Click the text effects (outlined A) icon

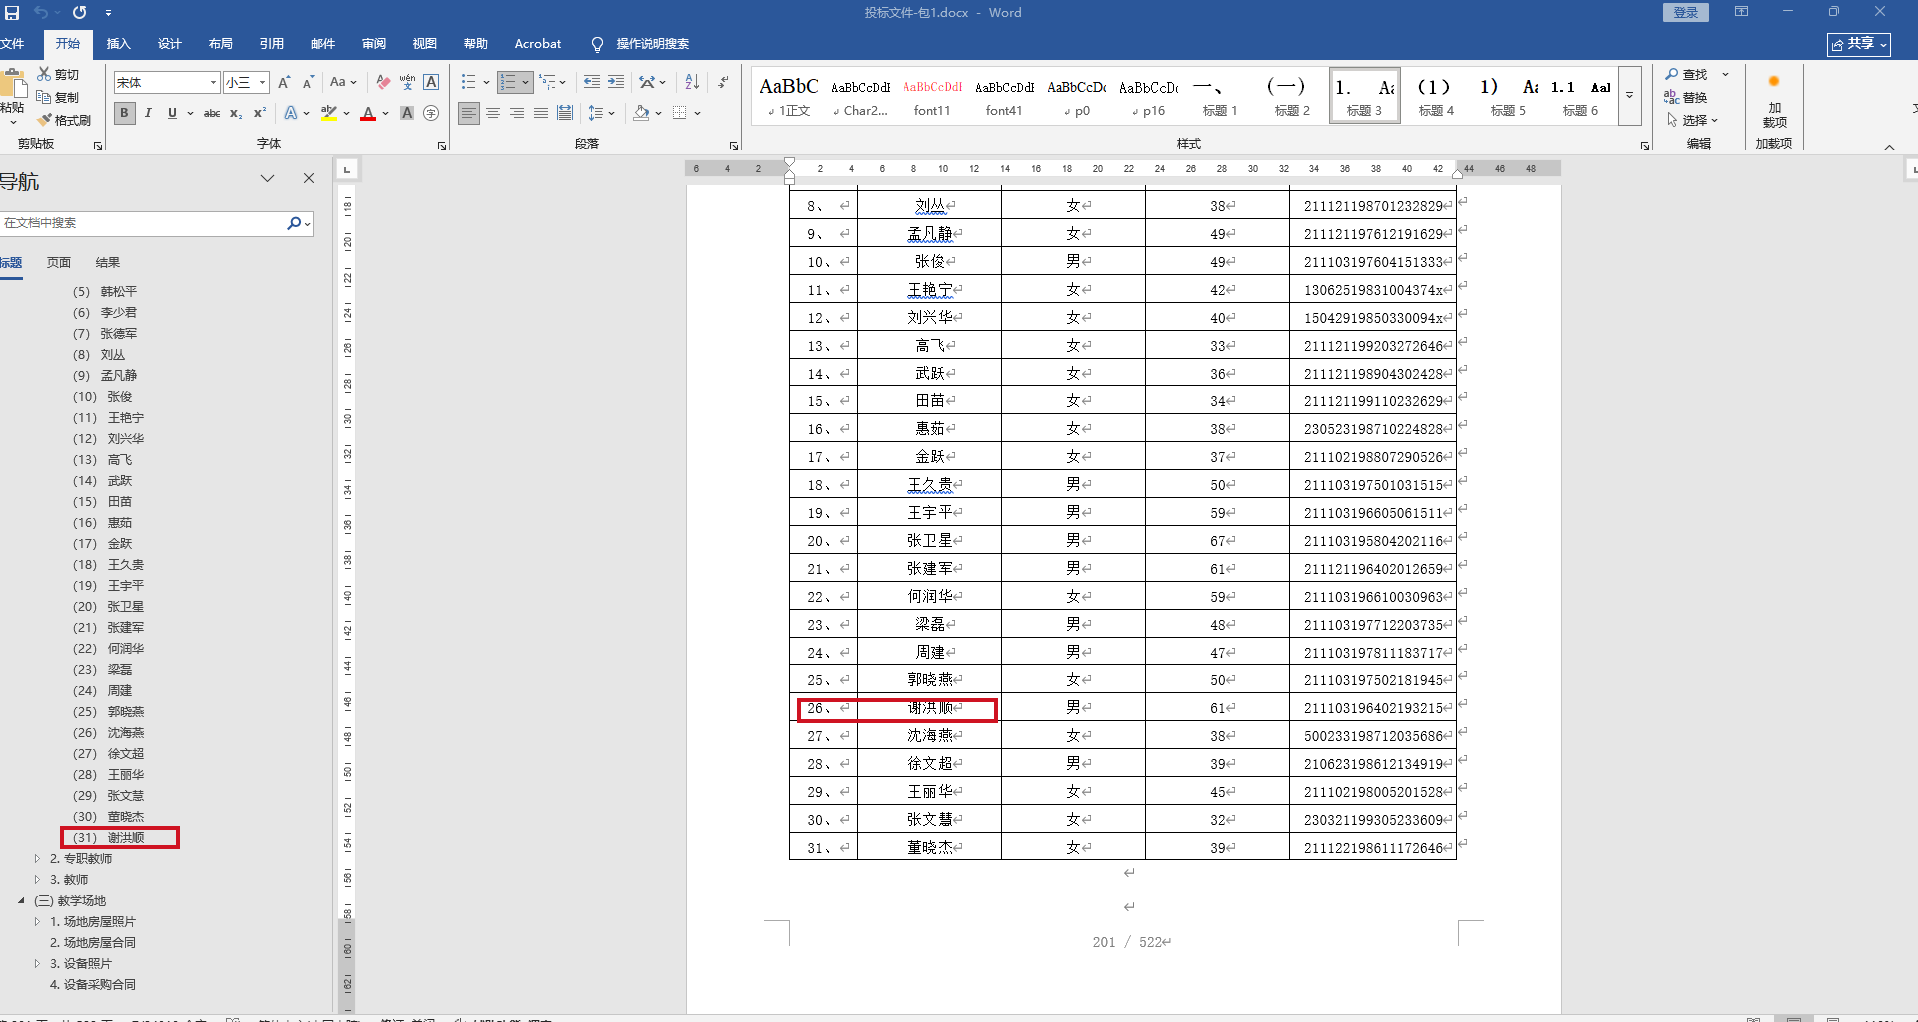click(x=291, y=113)
